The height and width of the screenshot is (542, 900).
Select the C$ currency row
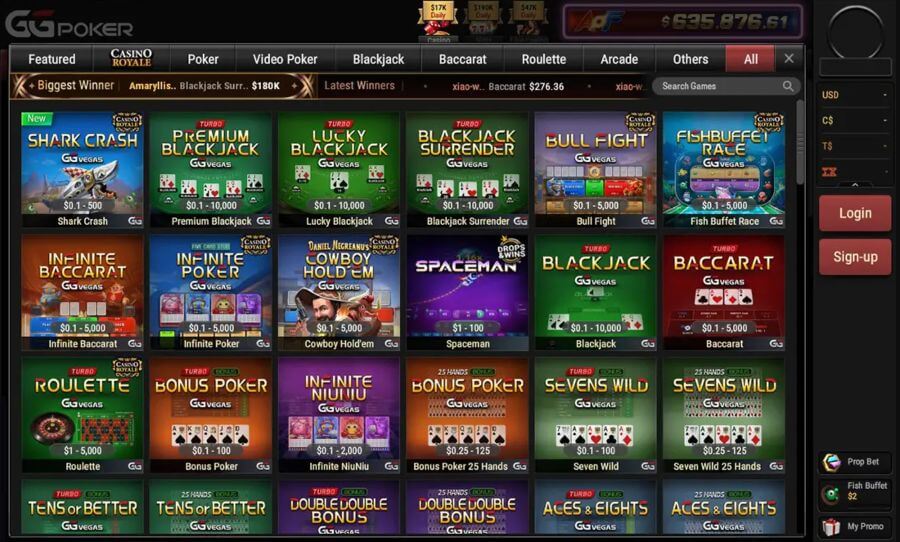click(x=854, y=121)
